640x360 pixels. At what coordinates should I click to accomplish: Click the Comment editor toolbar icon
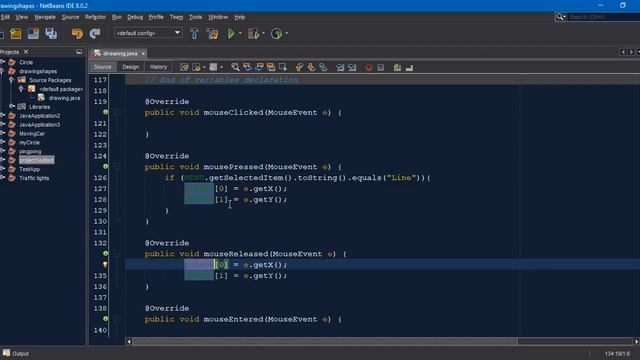coord(397,67)
